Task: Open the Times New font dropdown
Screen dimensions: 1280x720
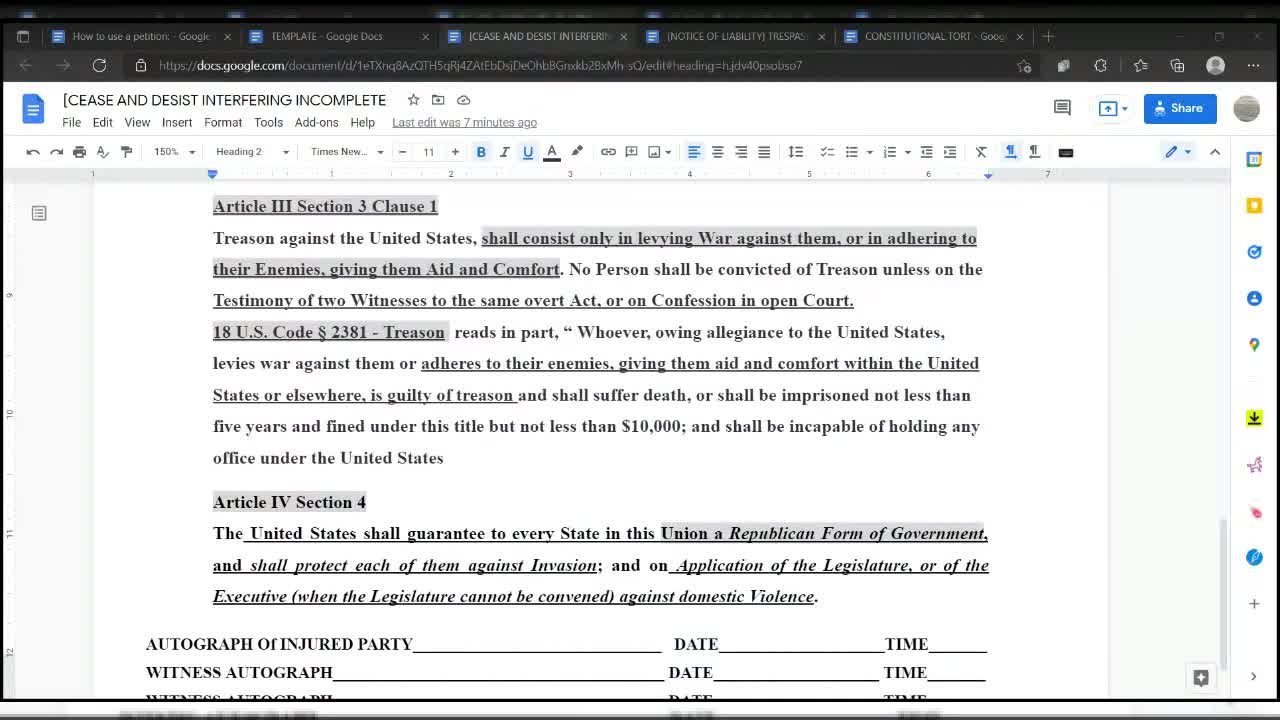Action: click(x=346, y=152)
